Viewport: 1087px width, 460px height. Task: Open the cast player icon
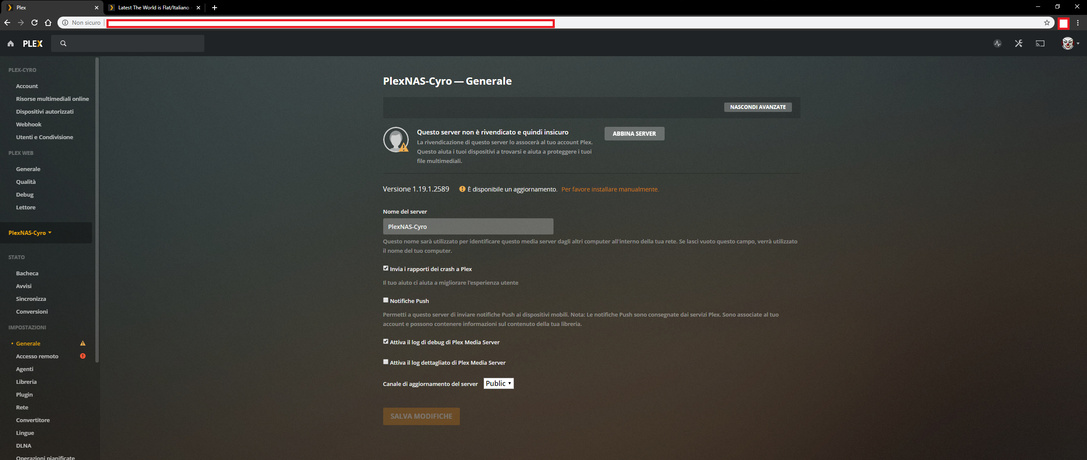click(x=1040, y=44)
